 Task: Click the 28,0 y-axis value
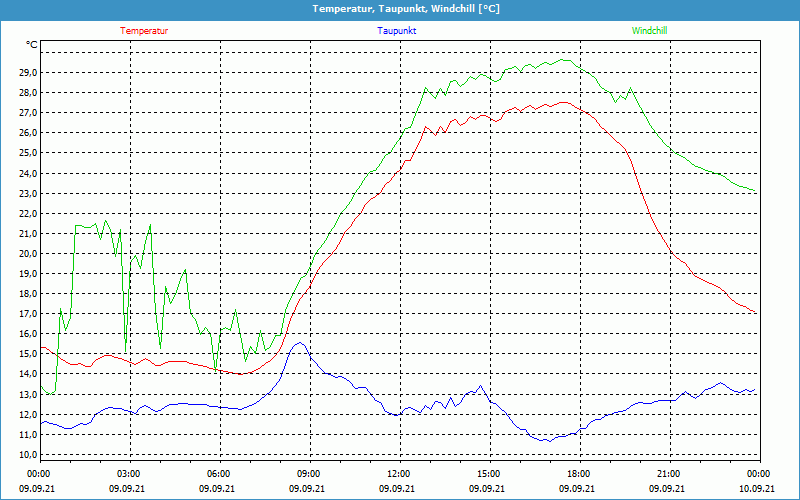[29, 93]
